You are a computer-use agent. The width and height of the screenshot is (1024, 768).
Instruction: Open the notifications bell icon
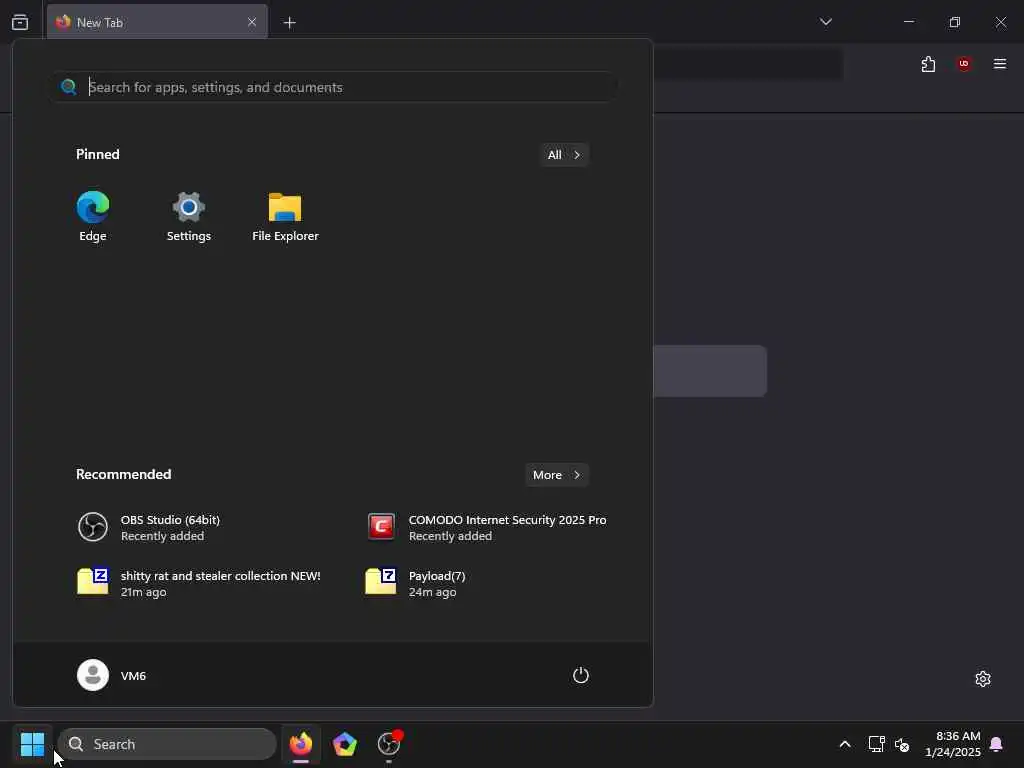tap(997, 744)
